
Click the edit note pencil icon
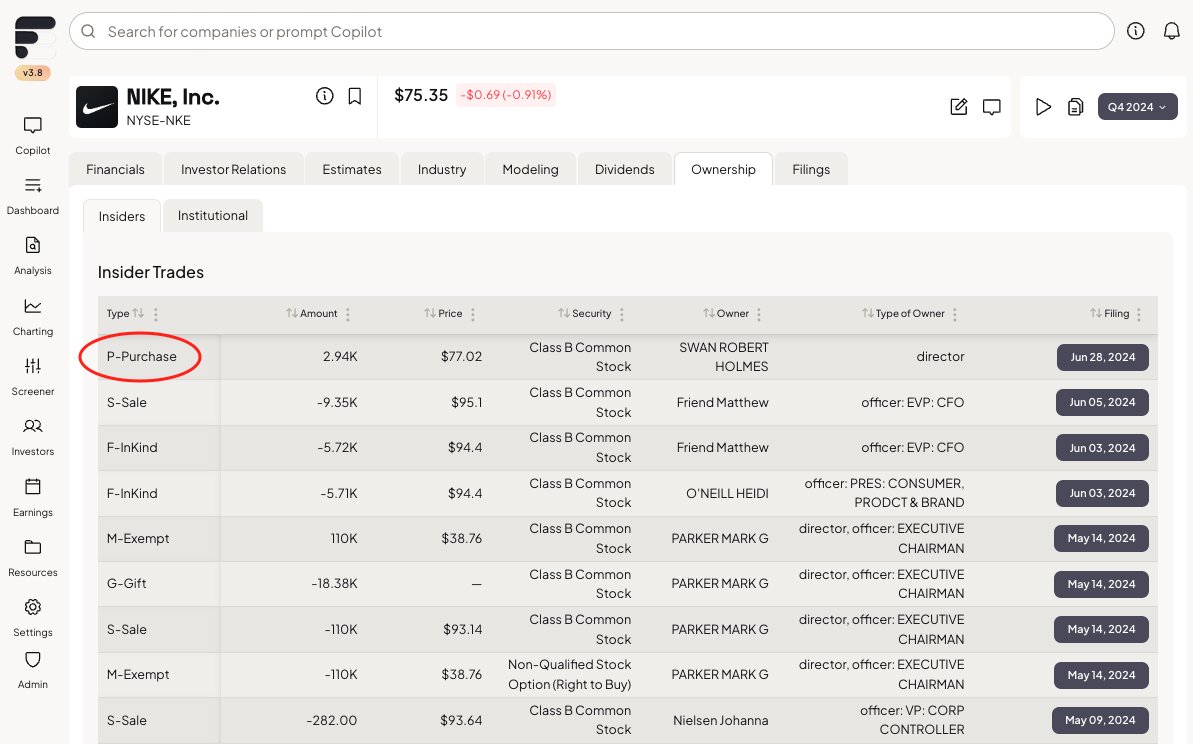coord(959,107)
